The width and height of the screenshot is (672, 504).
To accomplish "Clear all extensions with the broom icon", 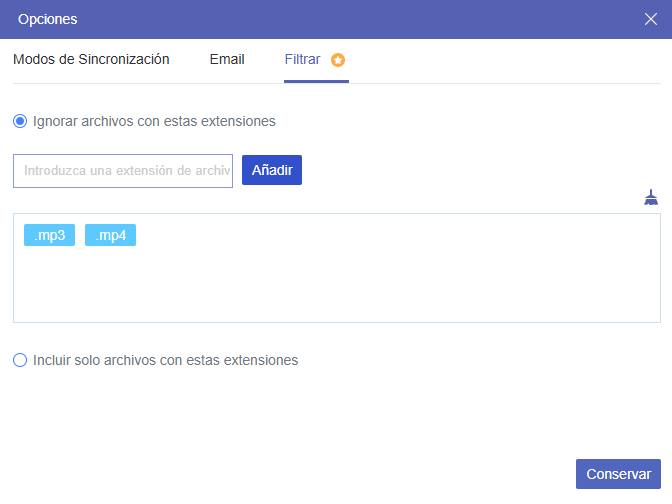I will tap(651, 197).
